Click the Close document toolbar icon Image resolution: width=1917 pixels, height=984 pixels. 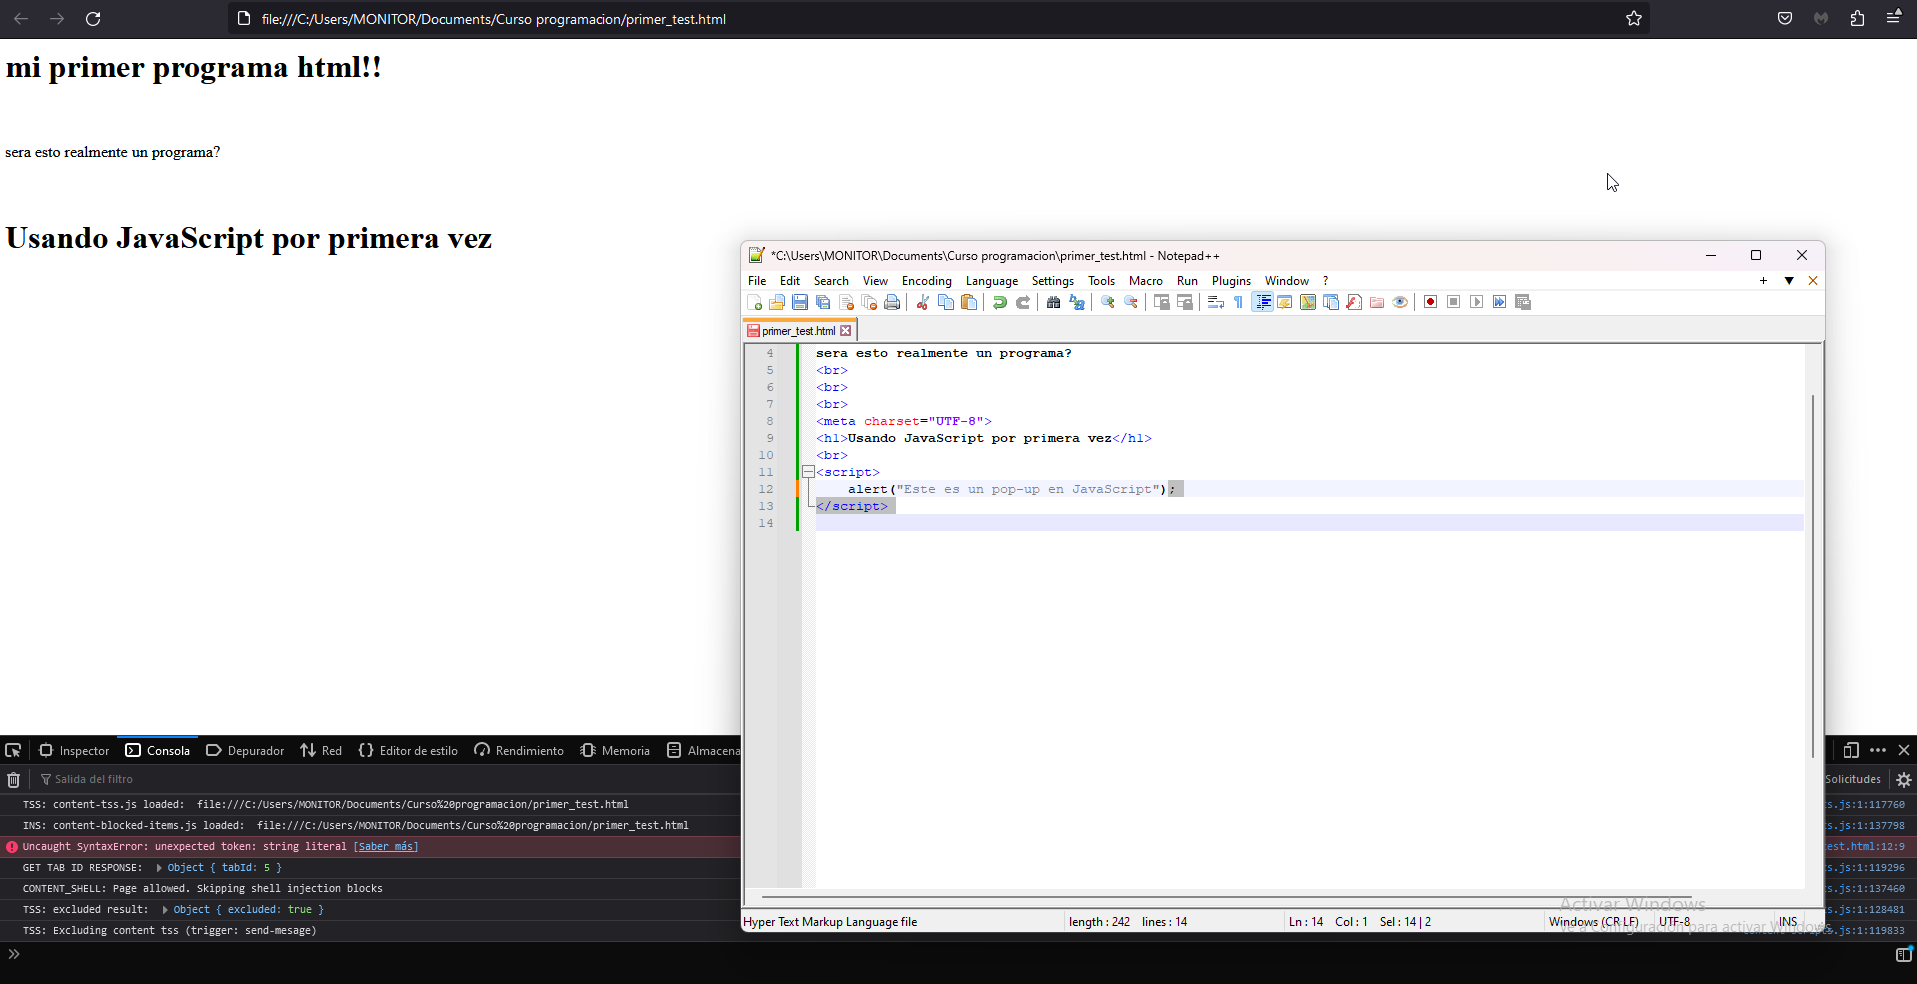click(846, 302)
